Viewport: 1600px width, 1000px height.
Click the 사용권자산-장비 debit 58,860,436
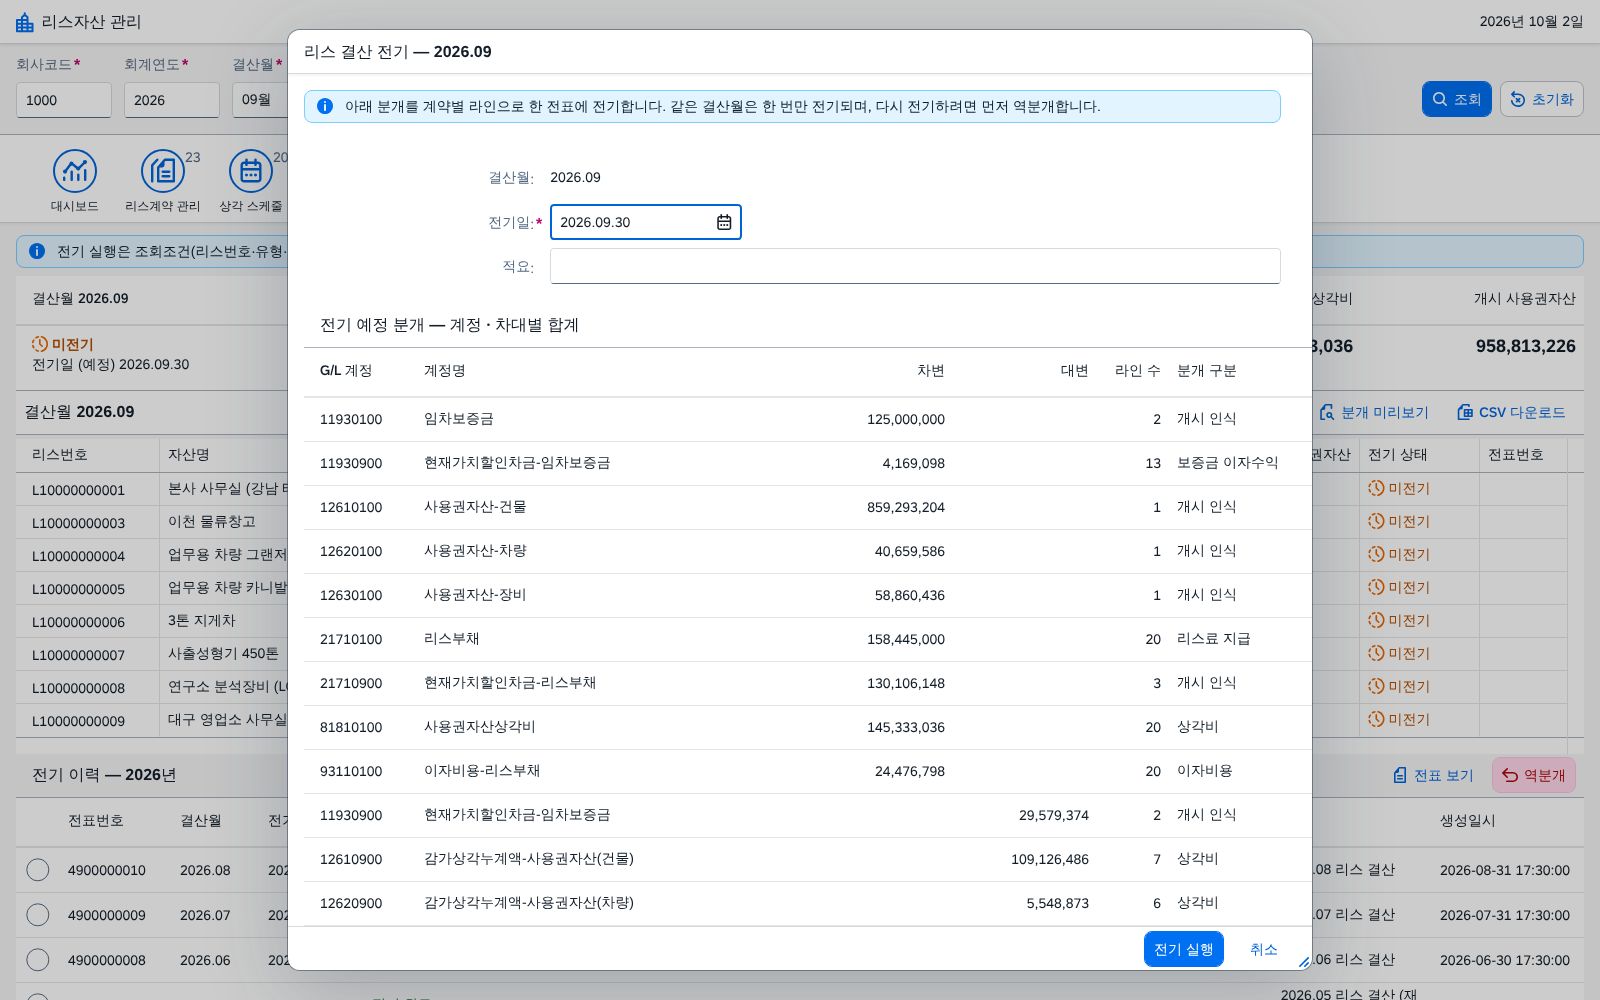pos(909,595)
